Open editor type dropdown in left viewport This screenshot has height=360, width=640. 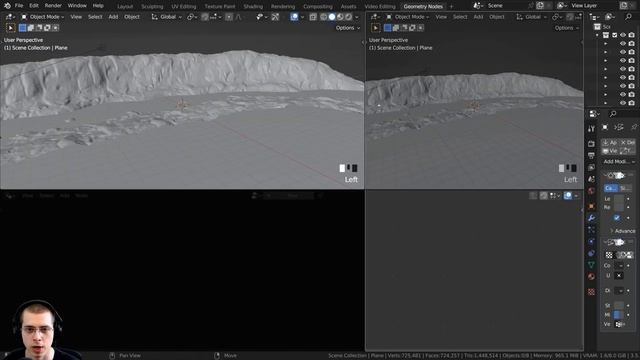point(10,17)
